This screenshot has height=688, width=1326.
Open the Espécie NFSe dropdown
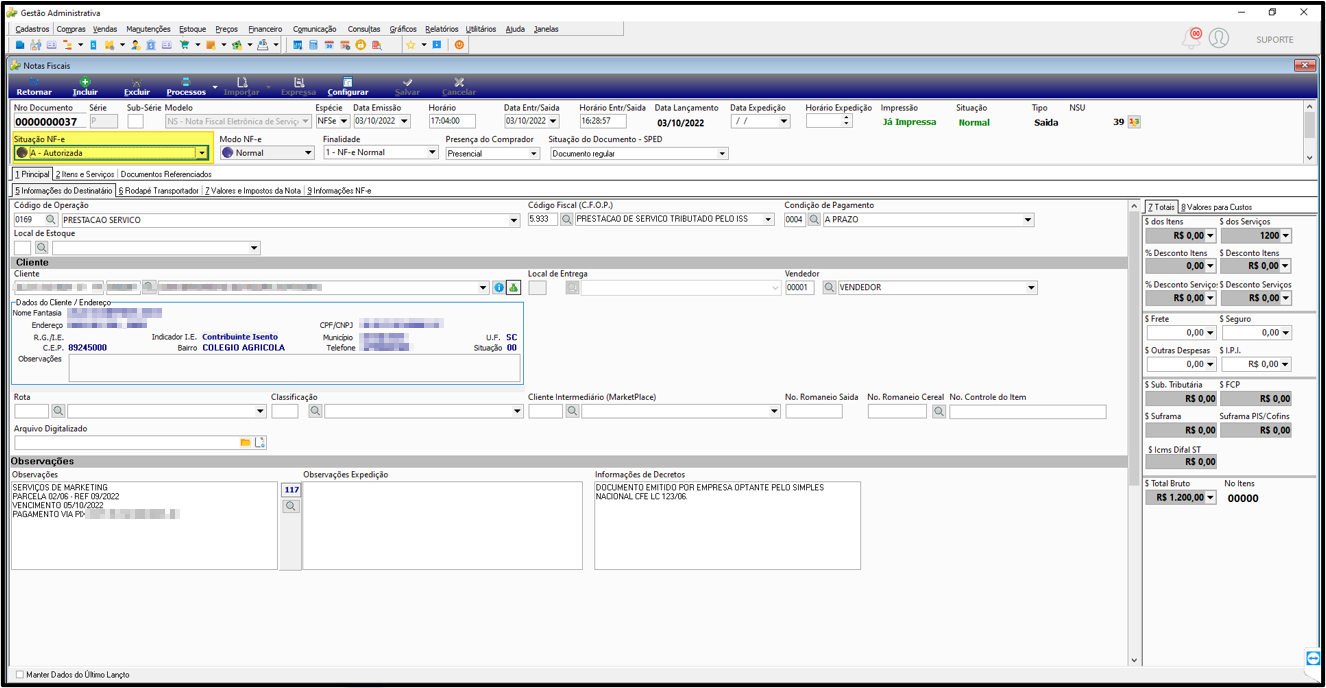(344, 121)
